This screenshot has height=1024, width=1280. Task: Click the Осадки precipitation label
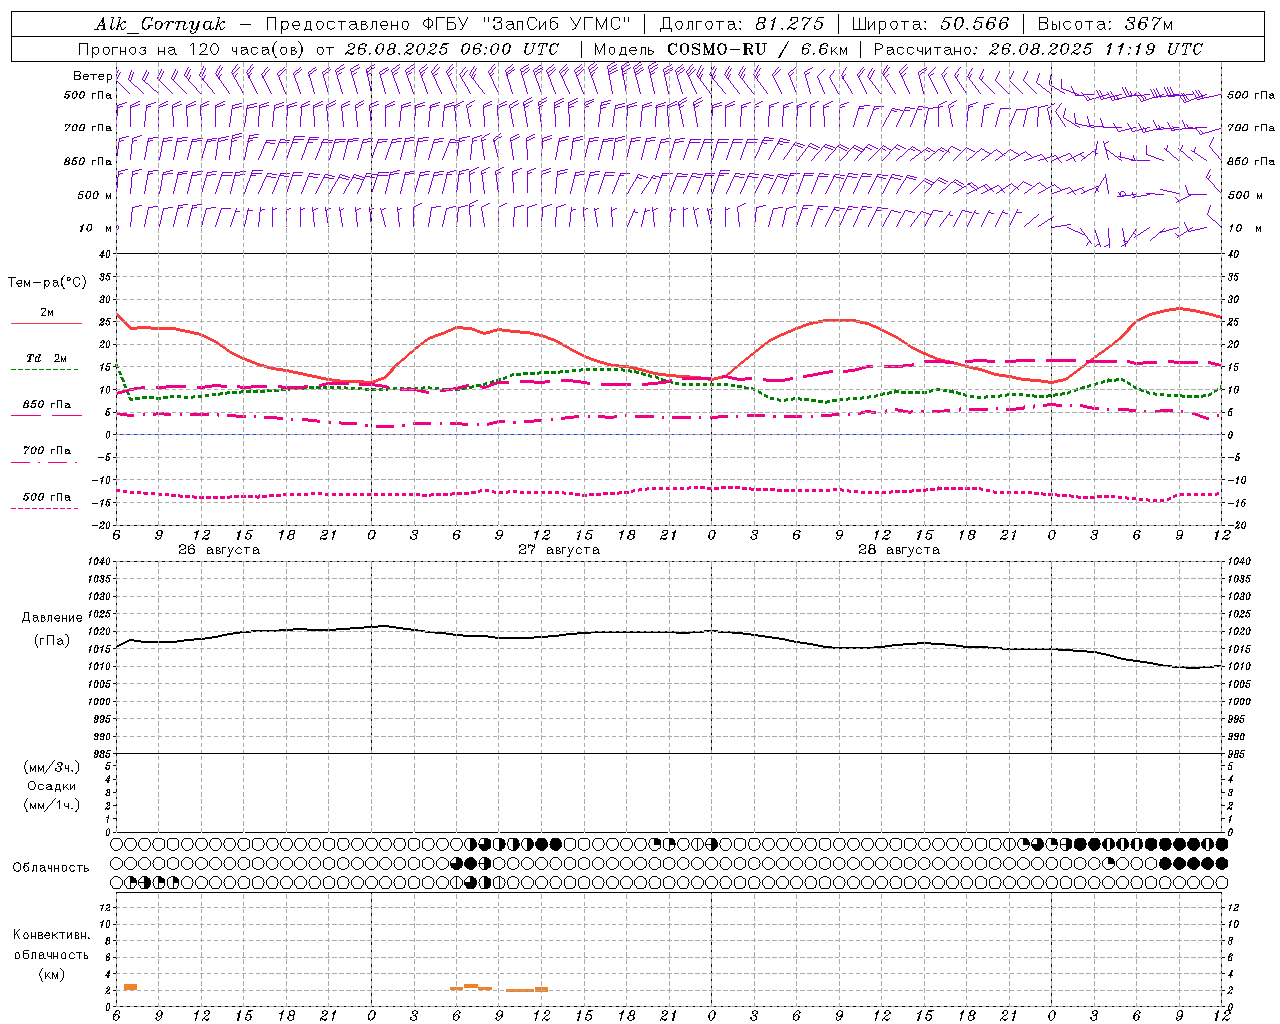coord(51,786)
